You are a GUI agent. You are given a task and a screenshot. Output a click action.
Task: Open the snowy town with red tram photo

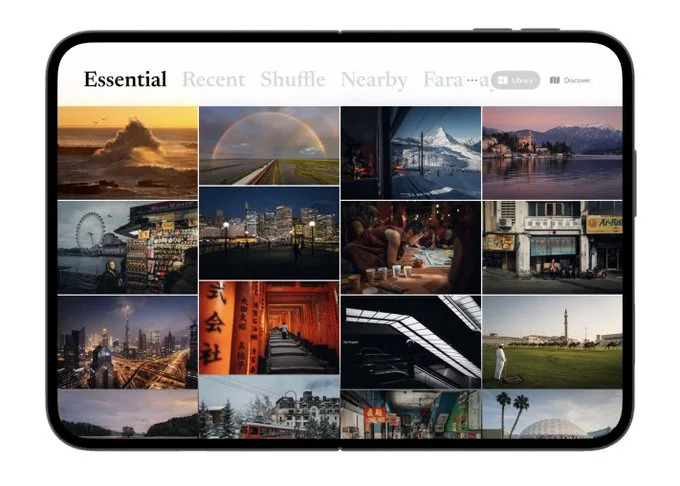[269, 407]
